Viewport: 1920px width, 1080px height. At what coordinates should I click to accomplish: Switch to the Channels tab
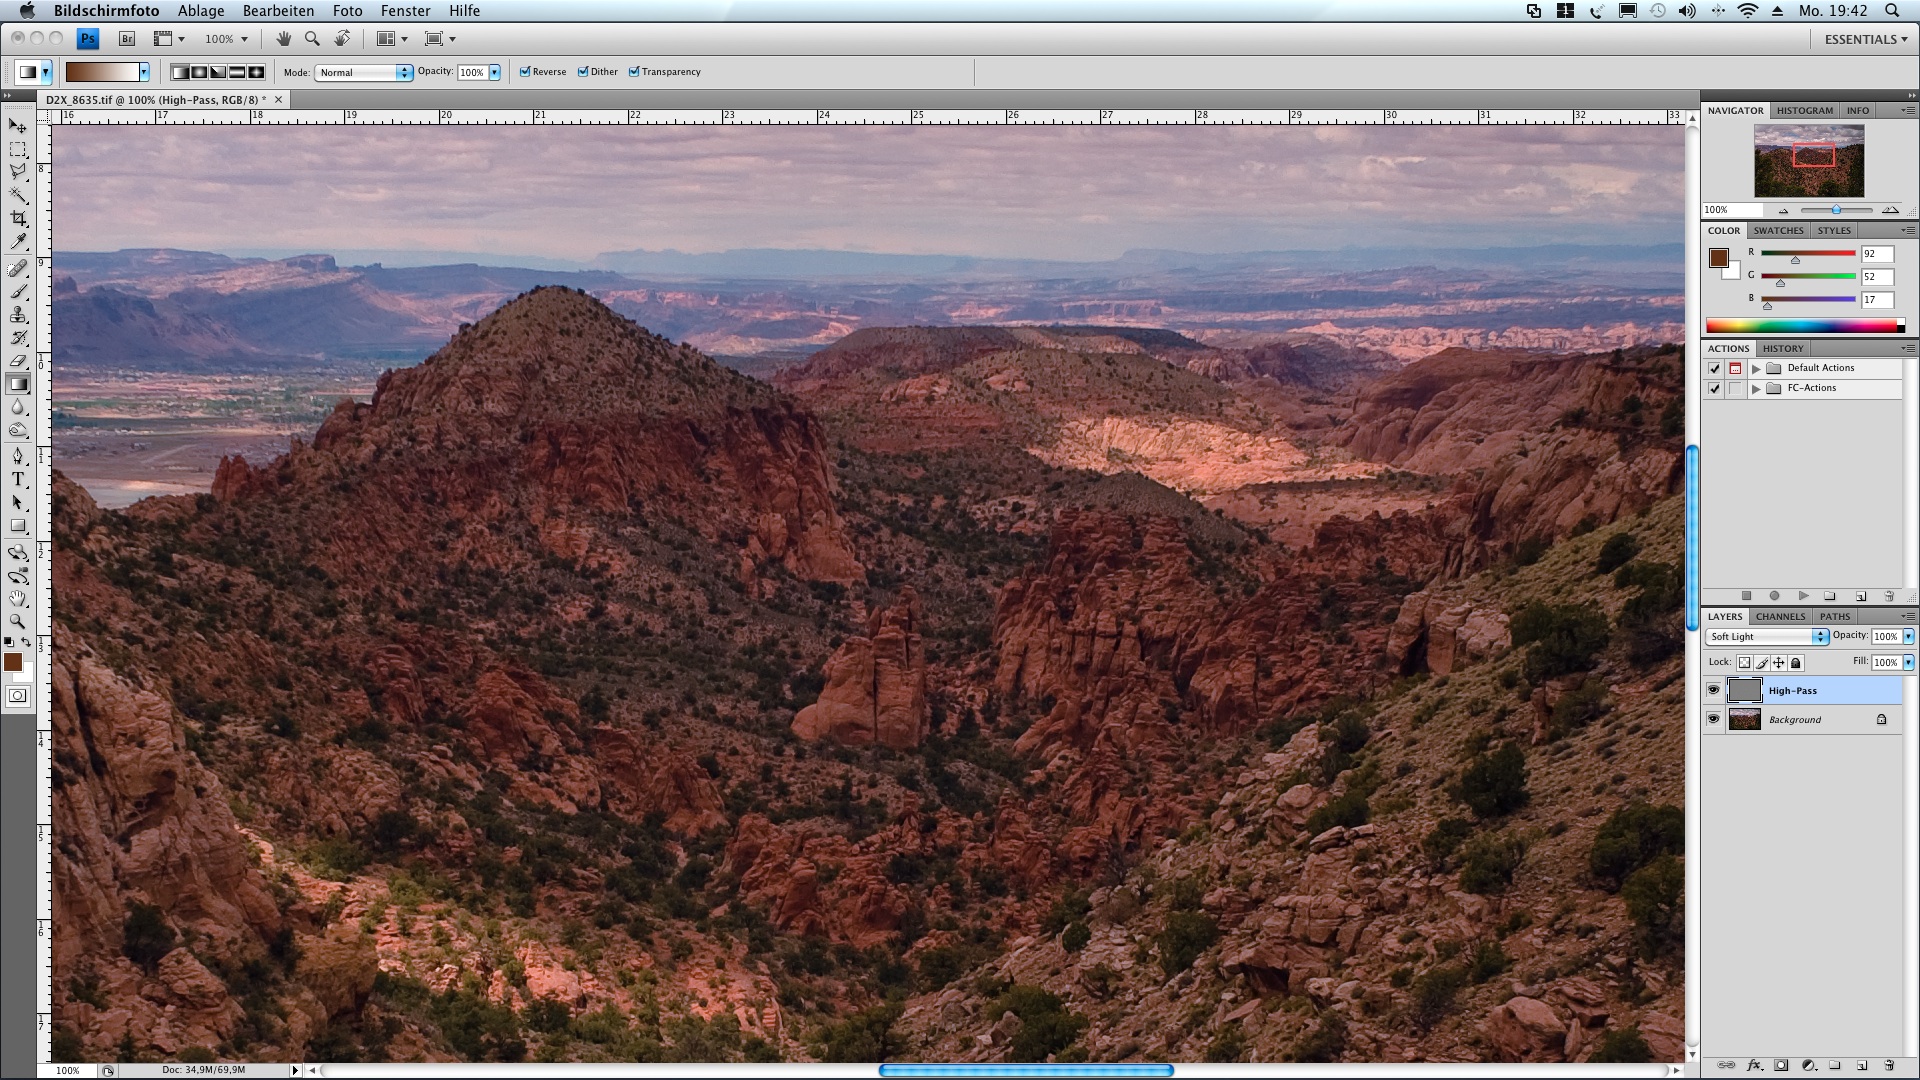(x=1780, y=616)
